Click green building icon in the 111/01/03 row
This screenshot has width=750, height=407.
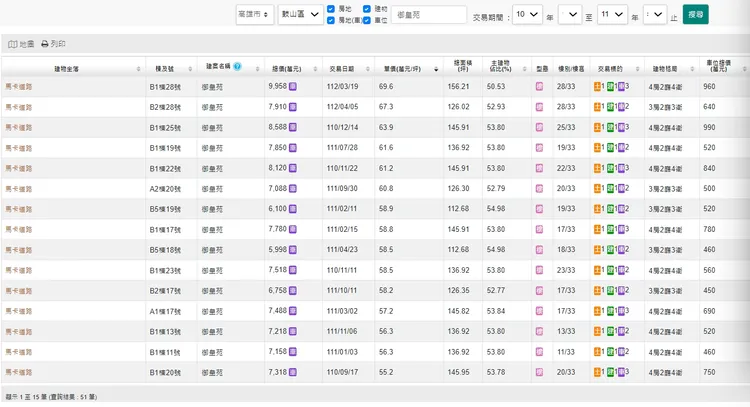tap(610, 352)
